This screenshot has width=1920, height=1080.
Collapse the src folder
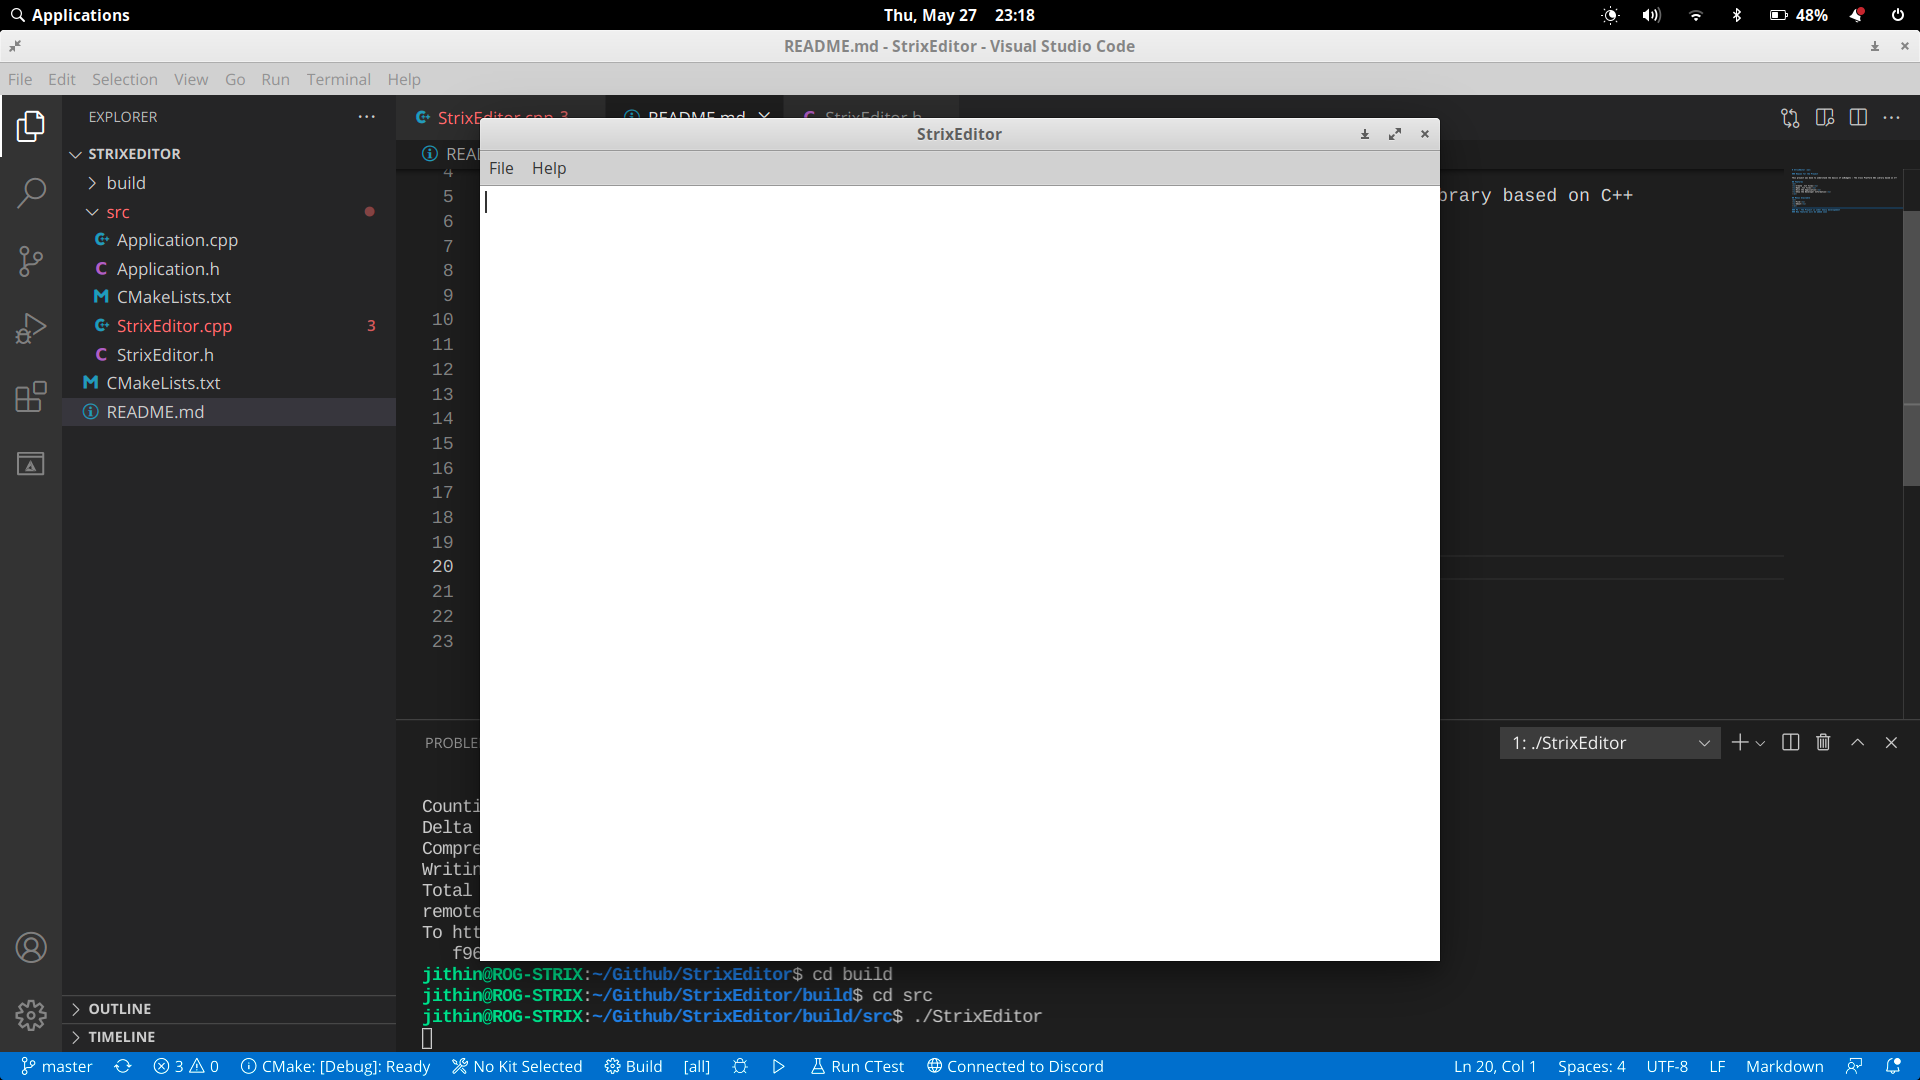pyautogui.click(x=117, y=212)
